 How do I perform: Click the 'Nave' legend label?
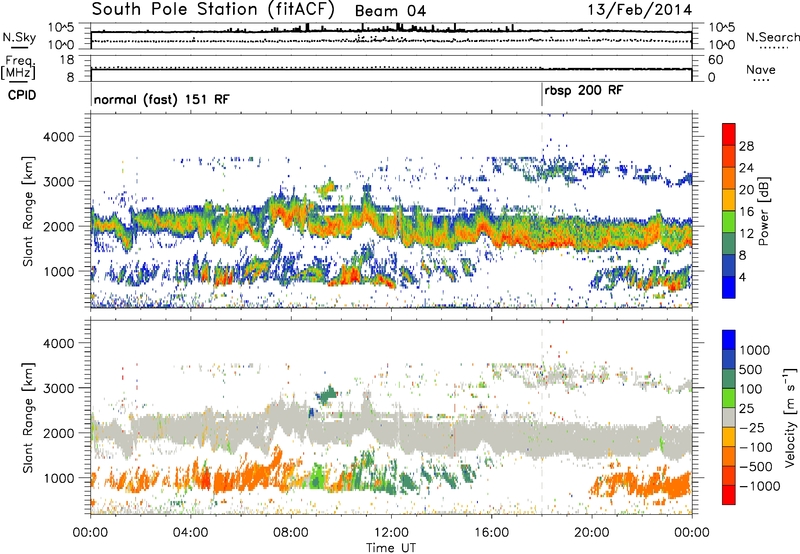click(x=761, y=69)
